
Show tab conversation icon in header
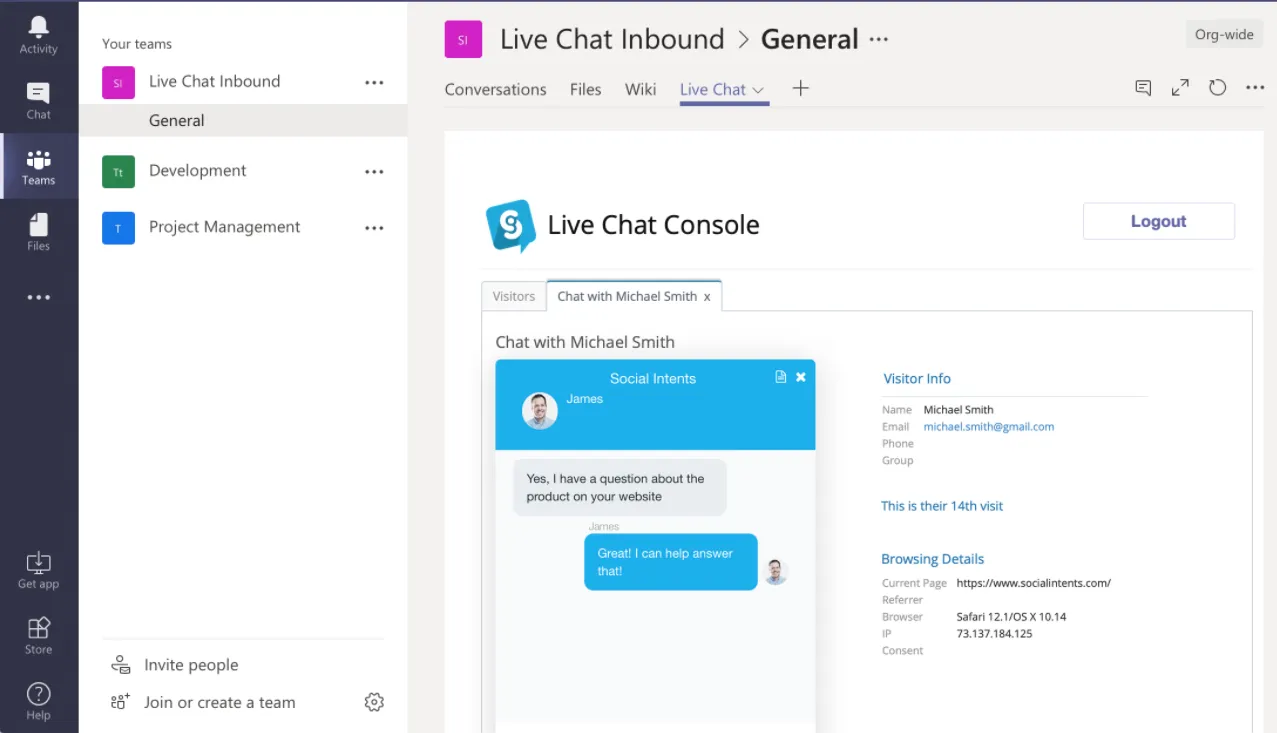pos(1143,88)
